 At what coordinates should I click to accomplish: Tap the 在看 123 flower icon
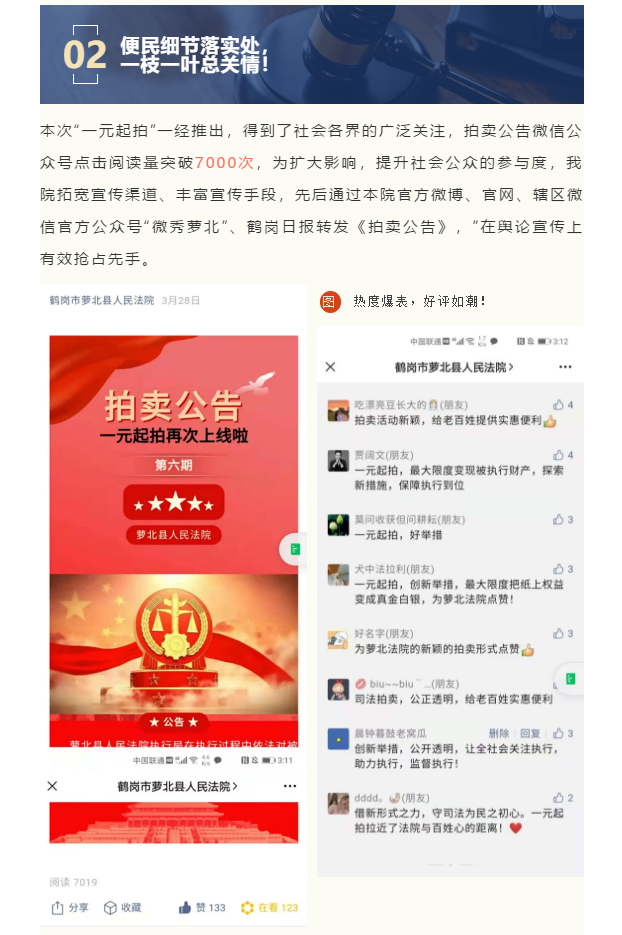247,908
